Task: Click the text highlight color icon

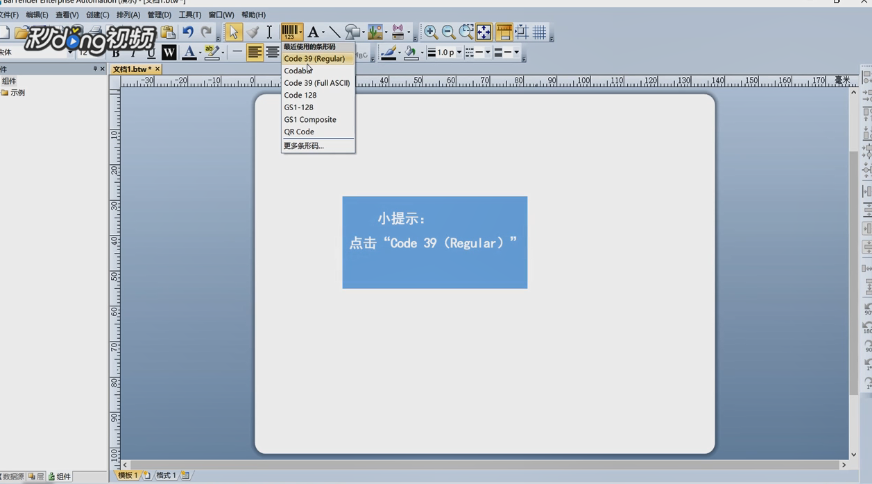Action: coord(211,52)
